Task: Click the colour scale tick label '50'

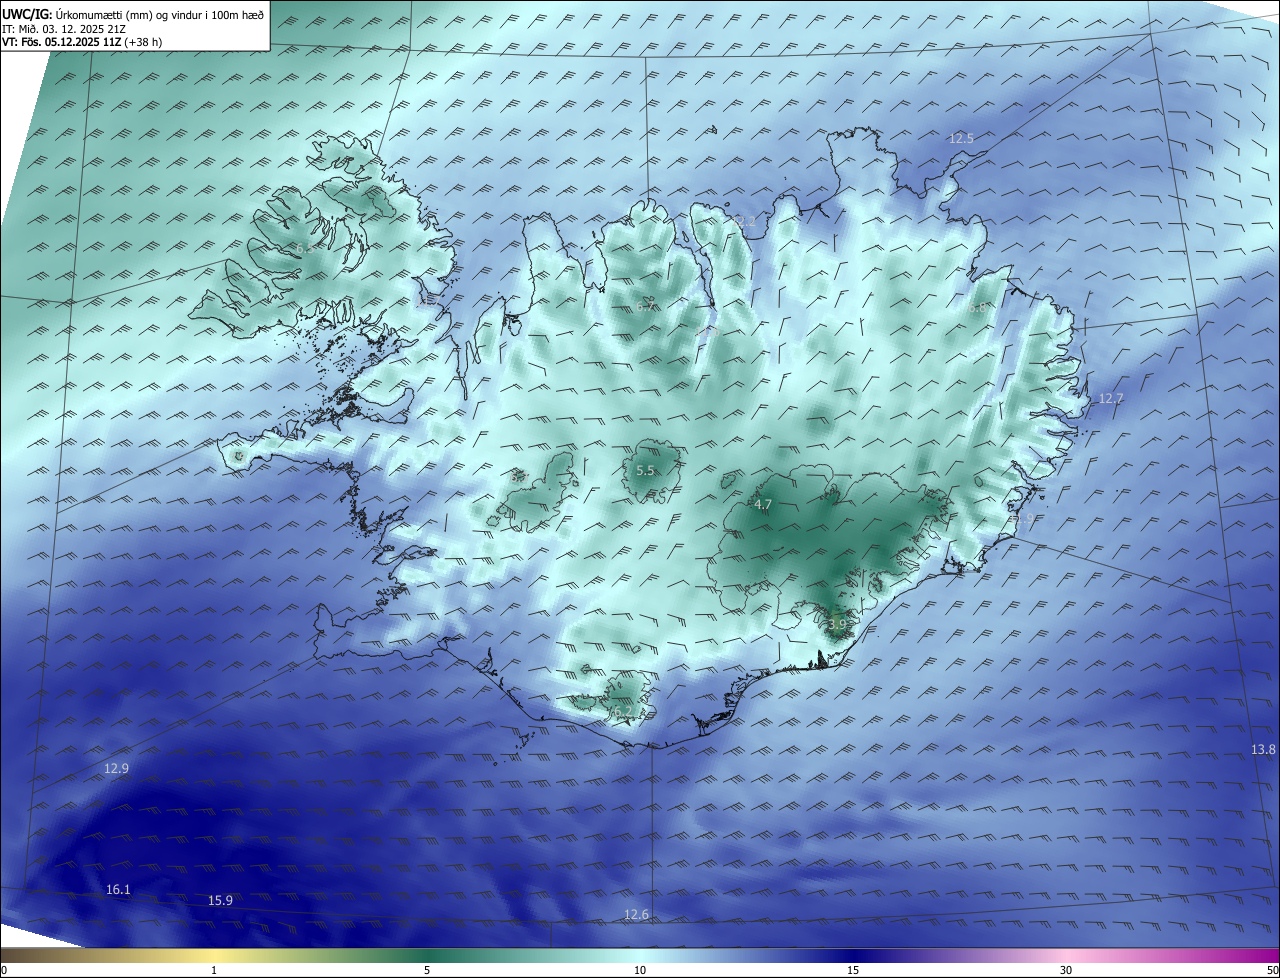Action: [x=1272, y=970]
